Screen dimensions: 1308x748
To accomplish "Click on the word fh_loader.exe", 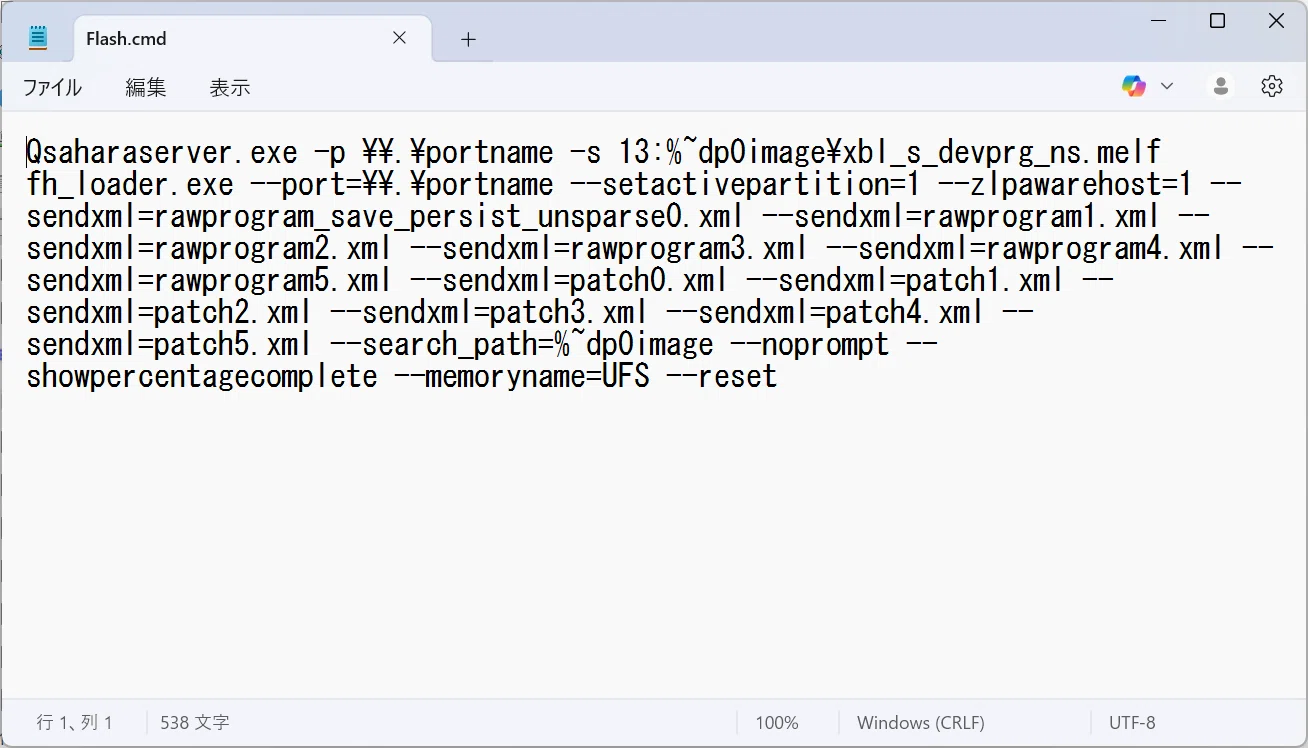I will (x=130, y=184).
